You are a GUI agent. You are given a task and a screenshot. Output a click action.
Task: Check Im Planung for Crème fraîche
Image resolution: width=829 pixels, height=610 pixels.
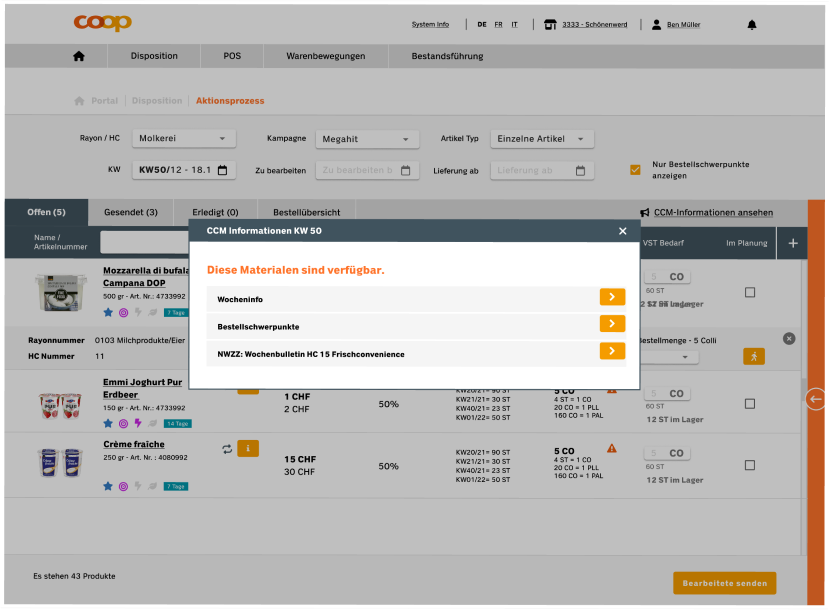coord(749,465)
